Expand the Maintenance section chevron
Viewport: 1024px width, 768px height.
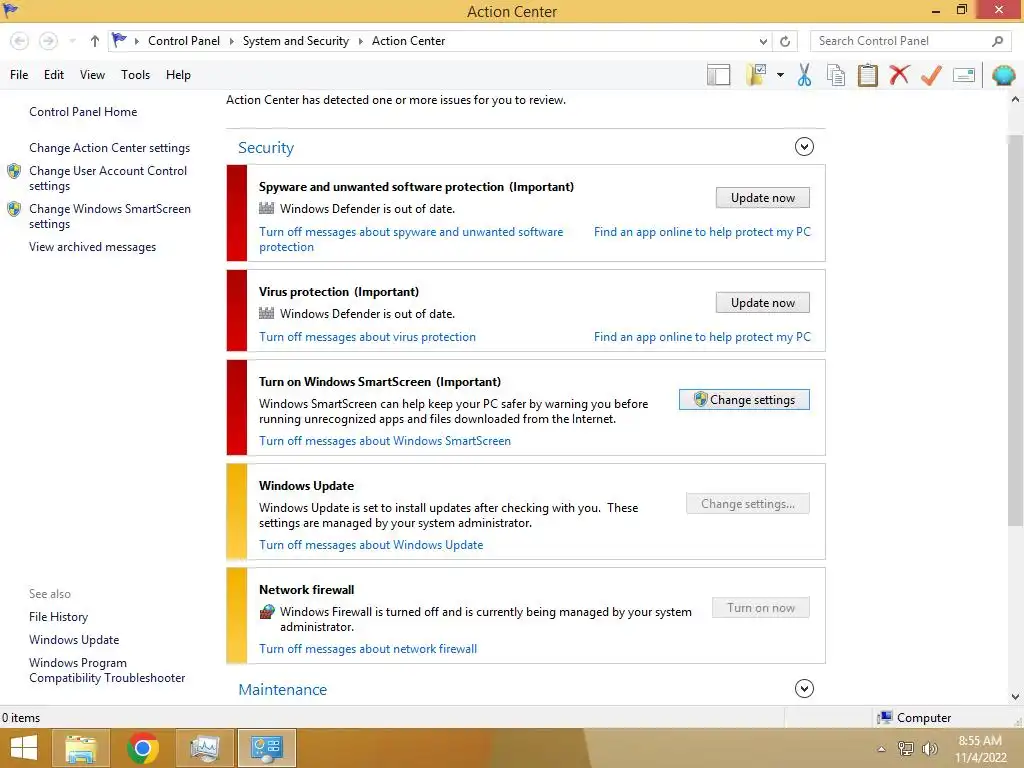click(x=804, y=689)
